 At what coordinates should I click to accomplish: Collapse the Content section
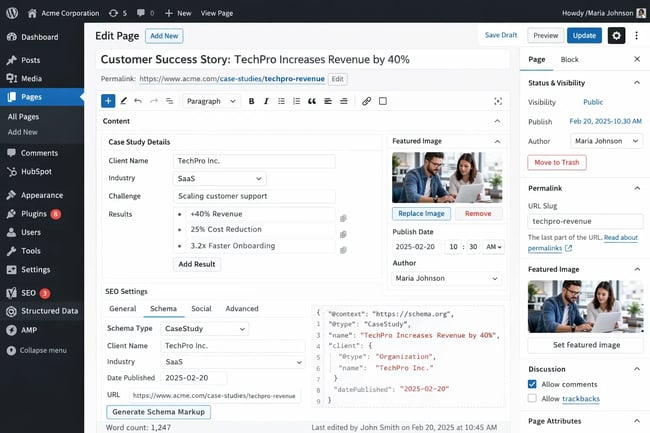click(497, 121)
